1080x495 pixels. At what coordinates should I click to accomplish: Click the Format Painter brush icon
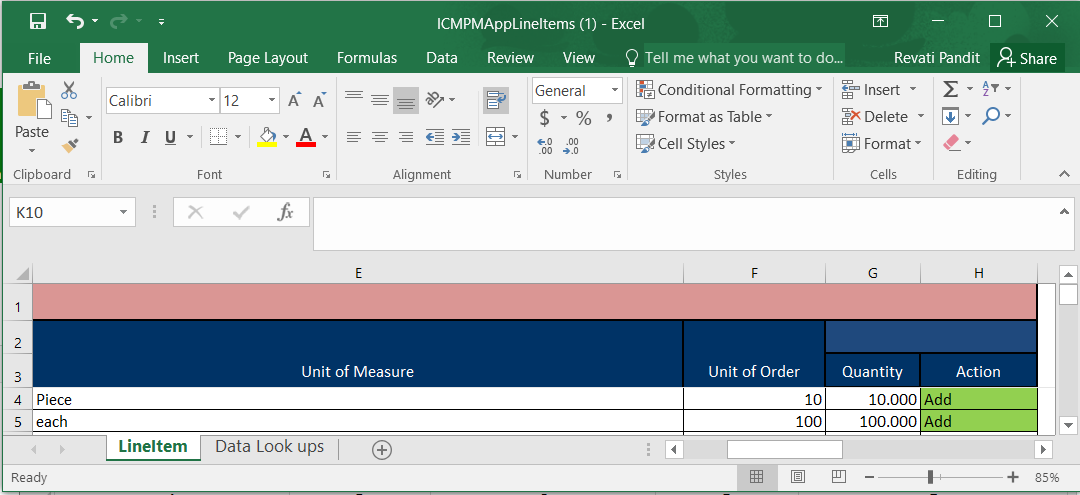click(70, 146)
